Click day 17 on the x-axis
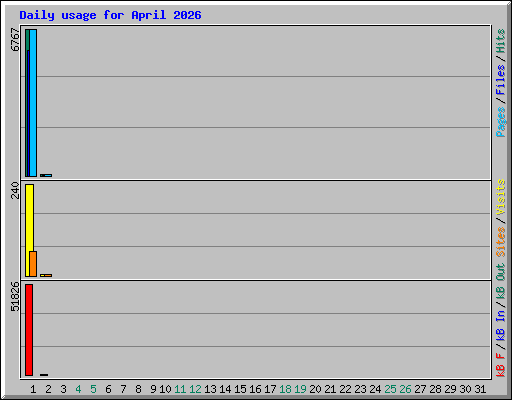 270,389
